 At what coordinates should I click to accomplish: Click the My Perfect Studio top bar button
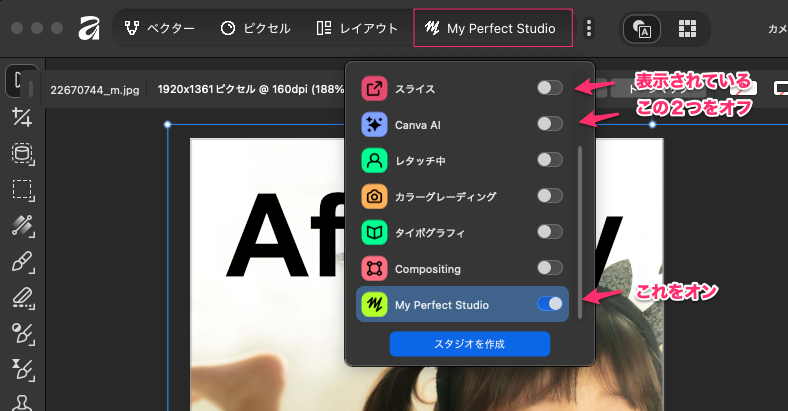point(492,29)
